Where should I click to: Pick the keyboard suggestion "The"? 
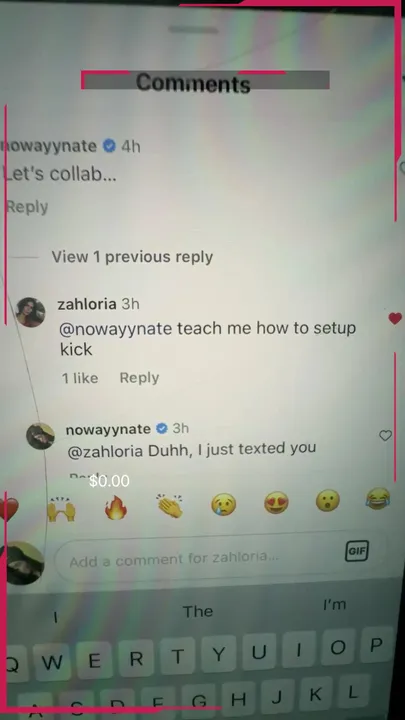[x=198, y=612]
